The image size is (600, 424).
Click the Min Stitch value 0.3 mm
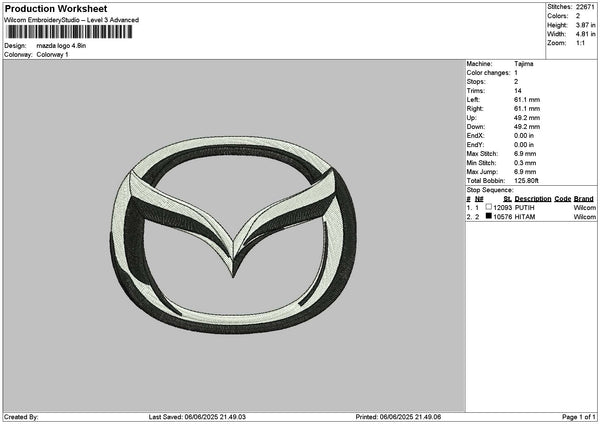tap(525, 163)
